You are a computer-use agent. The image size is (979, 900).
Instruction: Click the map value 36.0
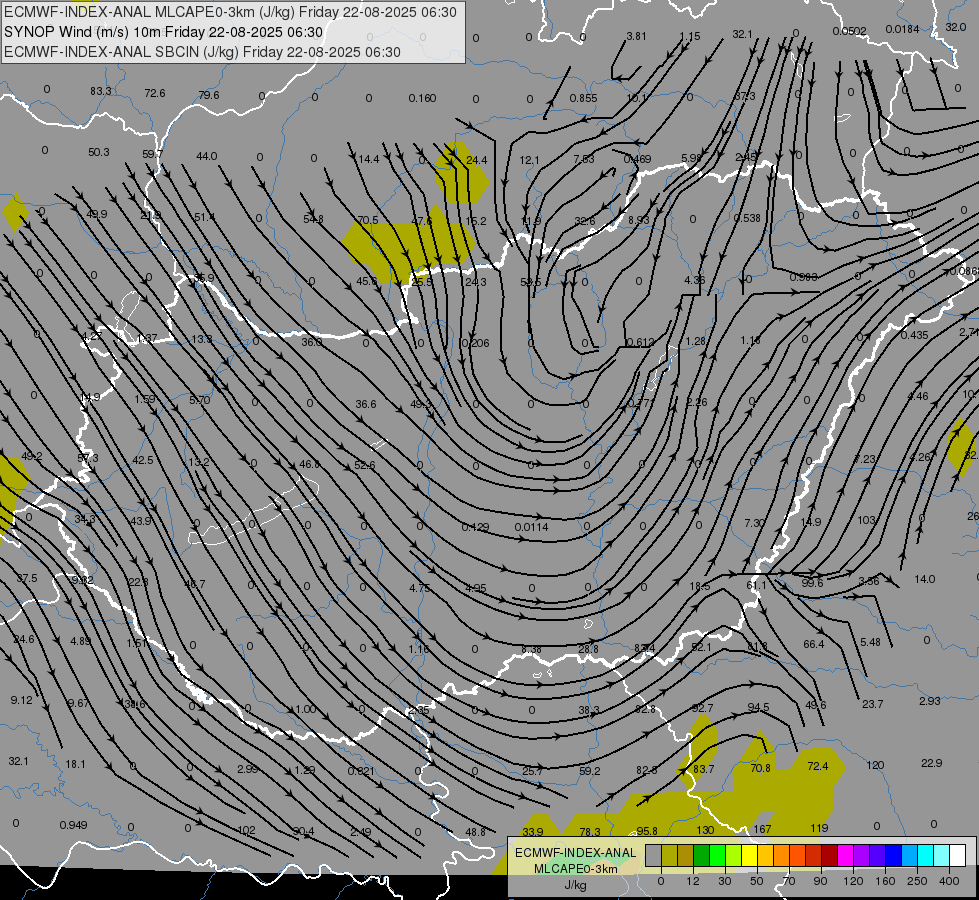312,342
